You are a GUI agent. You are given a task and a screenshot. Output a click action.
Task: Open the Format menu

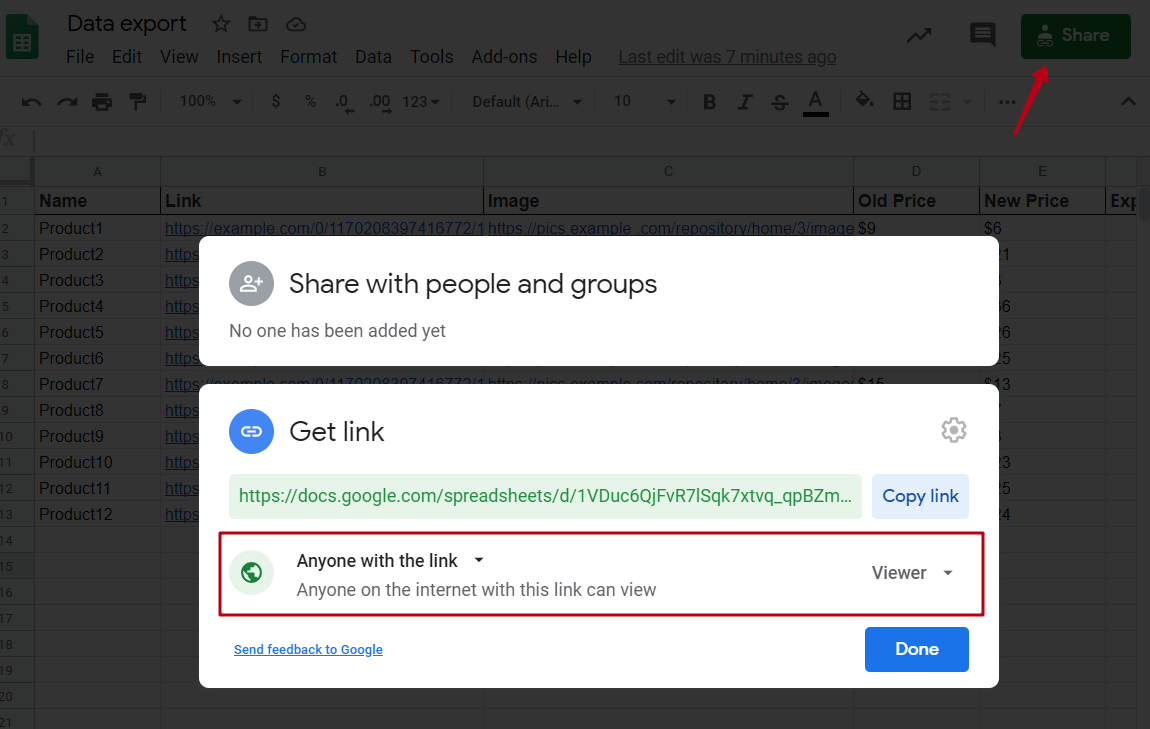click(308, 57)
